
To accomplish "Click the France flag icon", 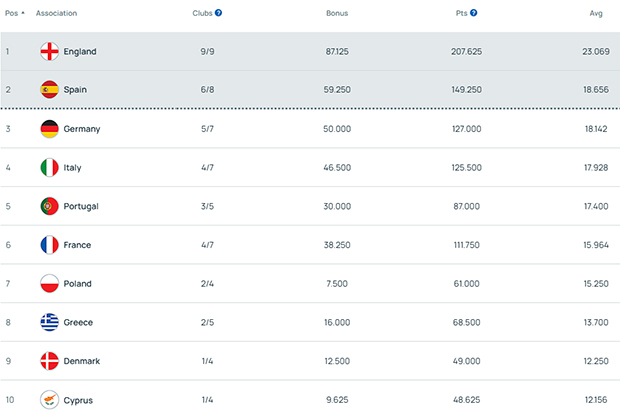I will click(x=49, y=245).
